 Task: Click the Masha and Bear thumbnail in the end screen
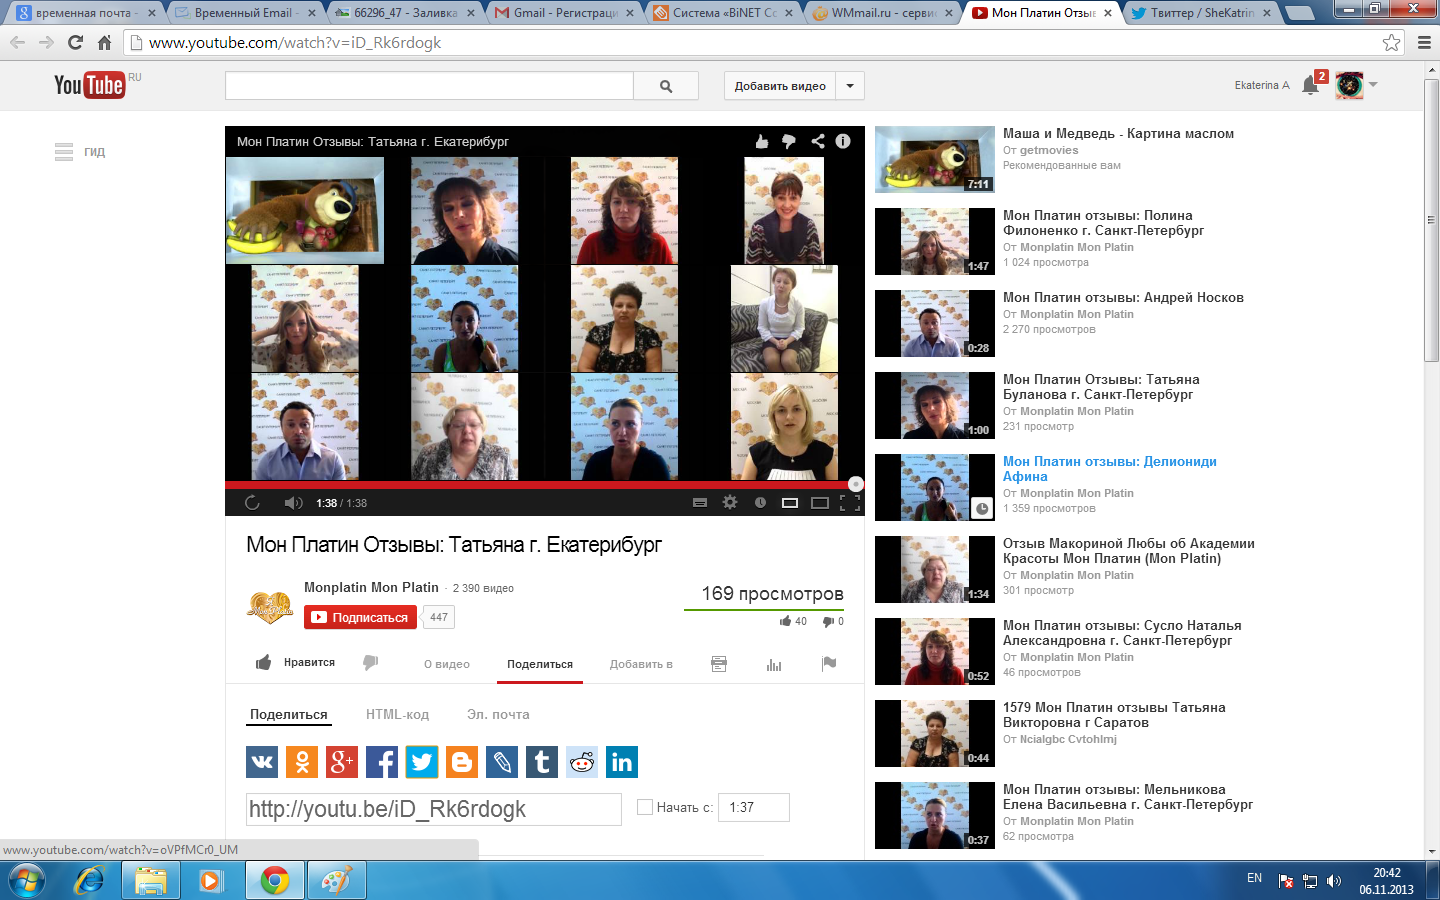click(x=305, y=210)
